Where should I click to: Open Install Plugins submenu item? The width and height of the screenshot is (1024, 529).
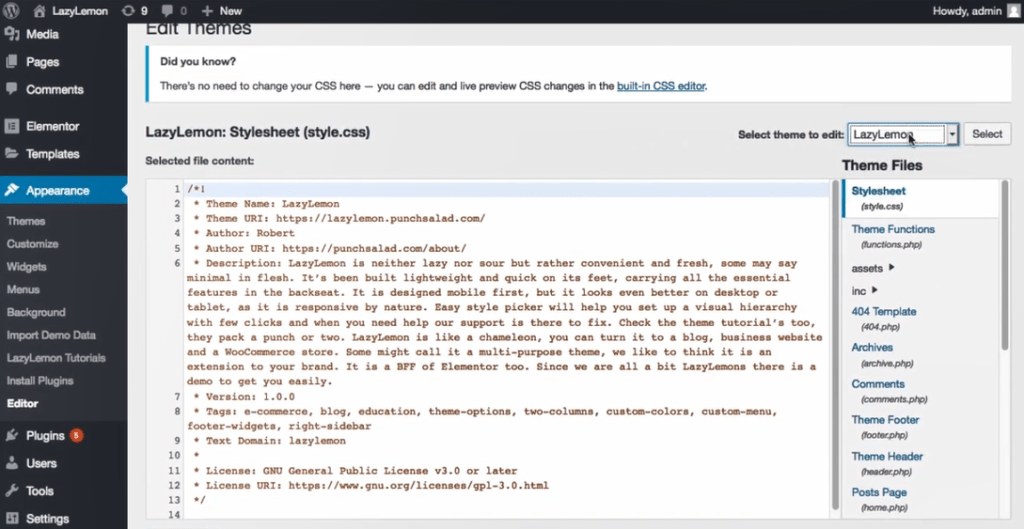[x=40, y=381]
